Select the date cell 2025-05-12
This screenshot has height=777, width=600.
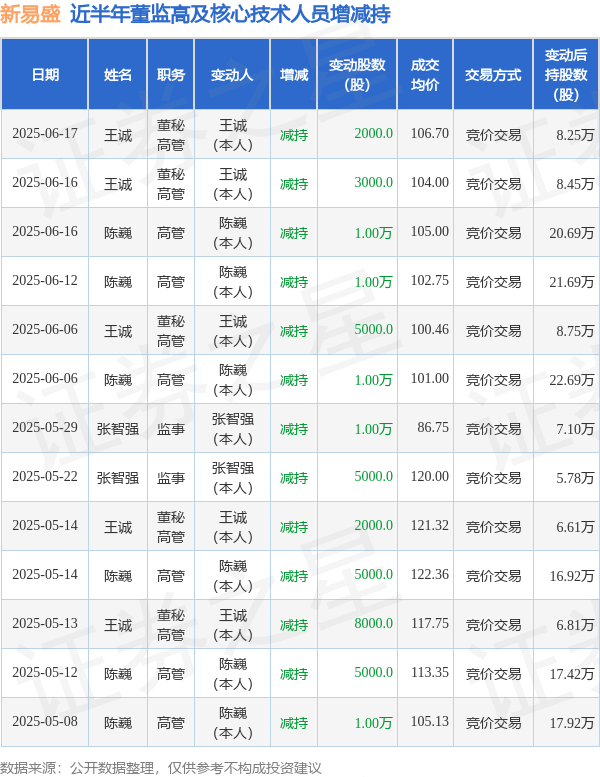coord(45,673)
